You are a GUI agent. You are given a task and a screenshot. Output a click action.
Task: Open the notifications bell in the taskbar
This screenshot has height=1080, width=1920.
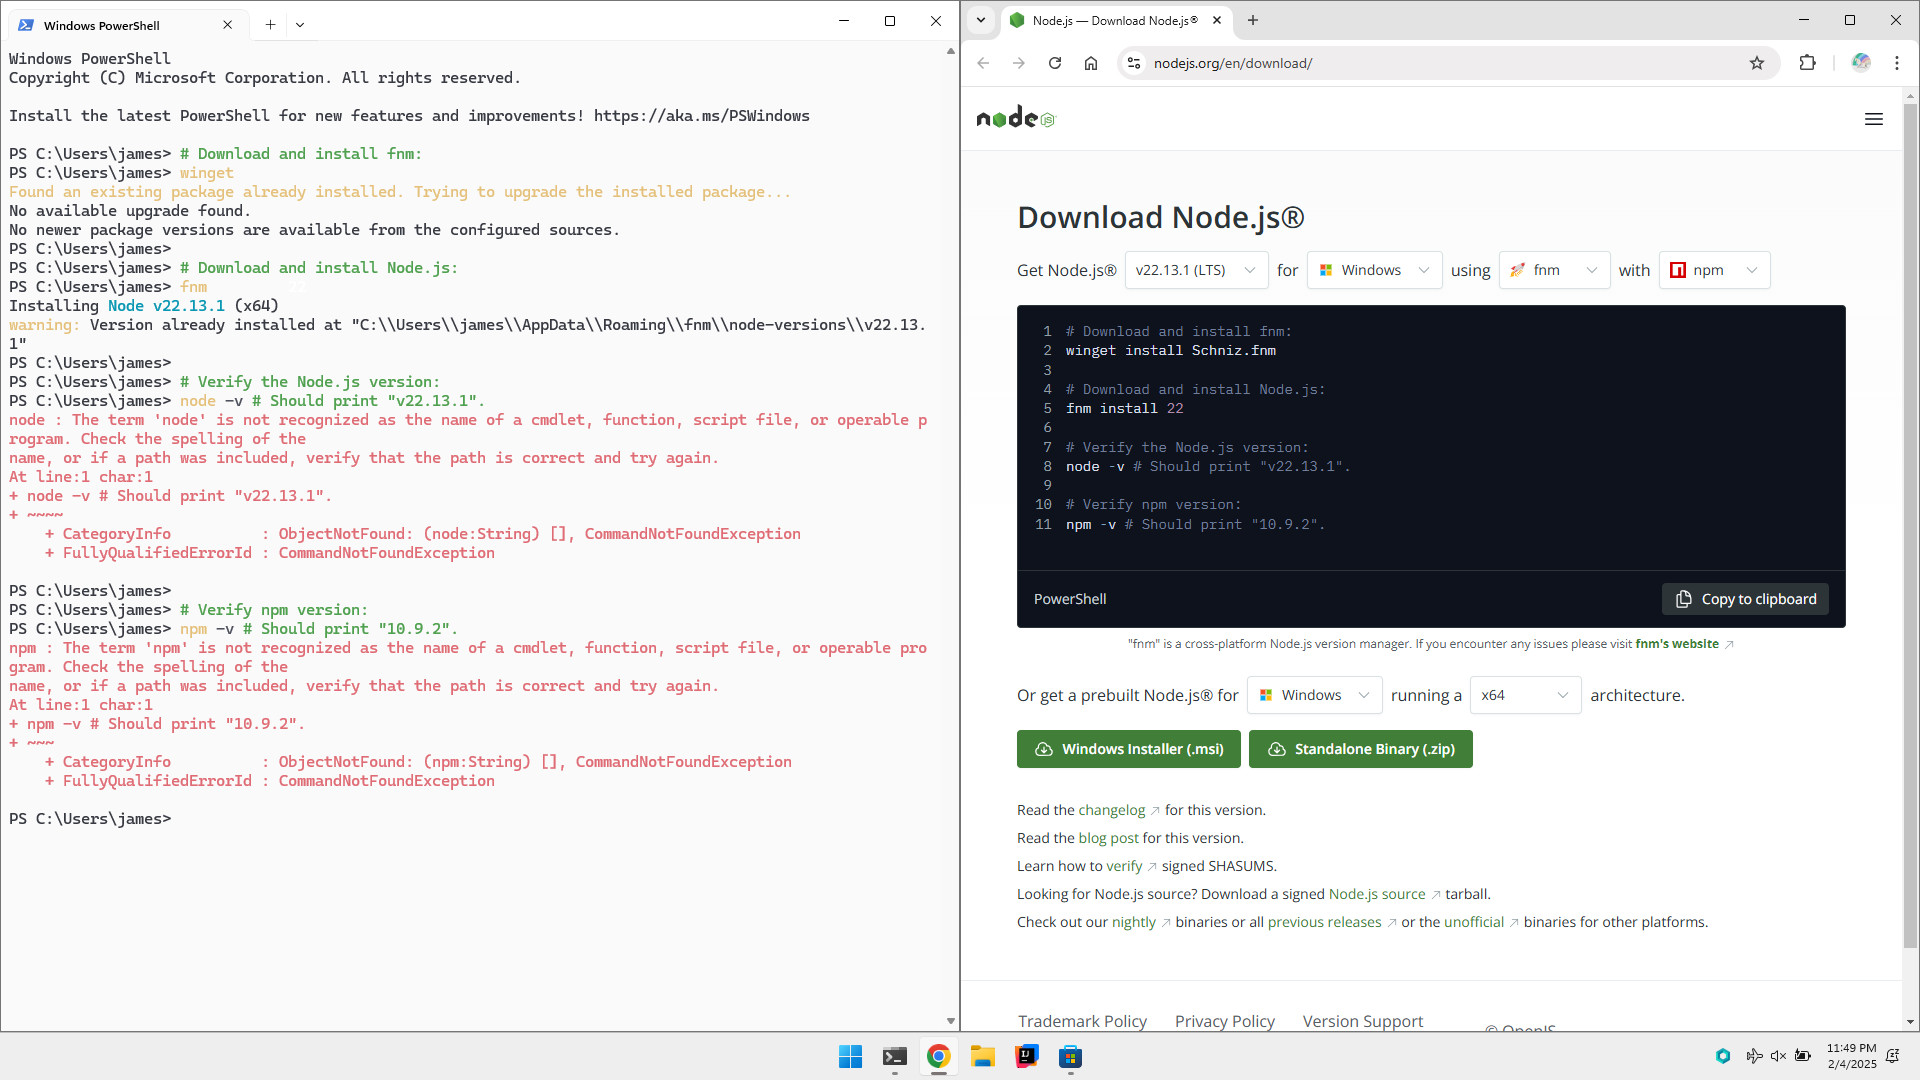(x=1892, y=1056)
